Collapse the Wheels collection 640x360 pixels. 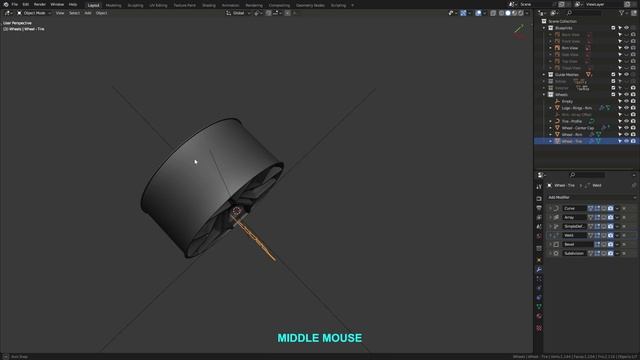pyautogui.click(x=544, y=95)
